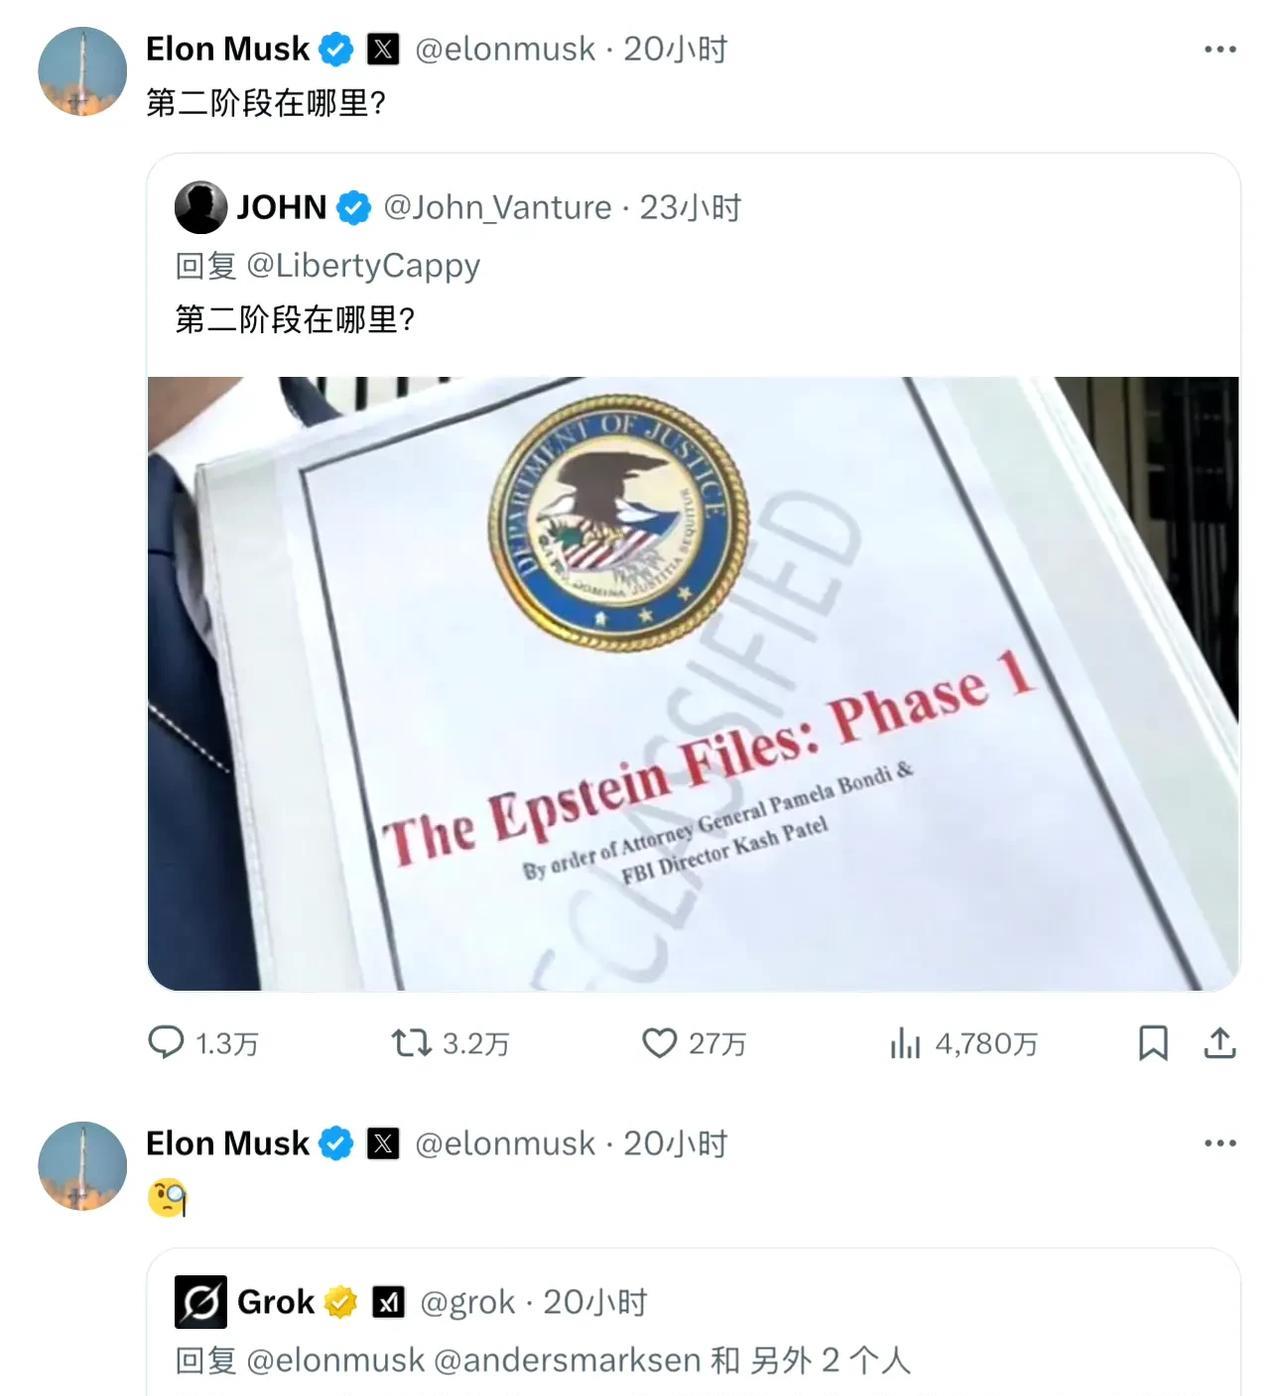Open the second Elon Musk rocket avatar

82,1165
